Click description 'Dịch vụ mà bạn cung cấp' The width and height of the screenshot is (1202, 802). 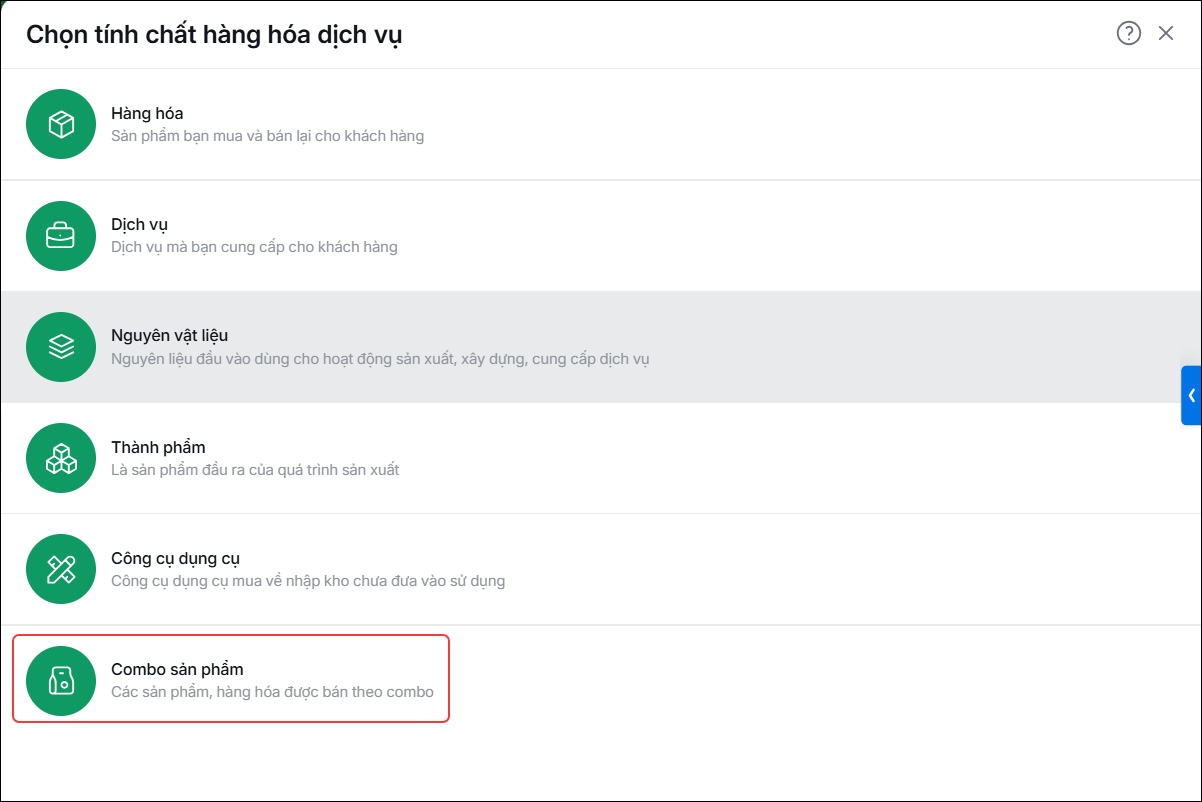(254, 247)
